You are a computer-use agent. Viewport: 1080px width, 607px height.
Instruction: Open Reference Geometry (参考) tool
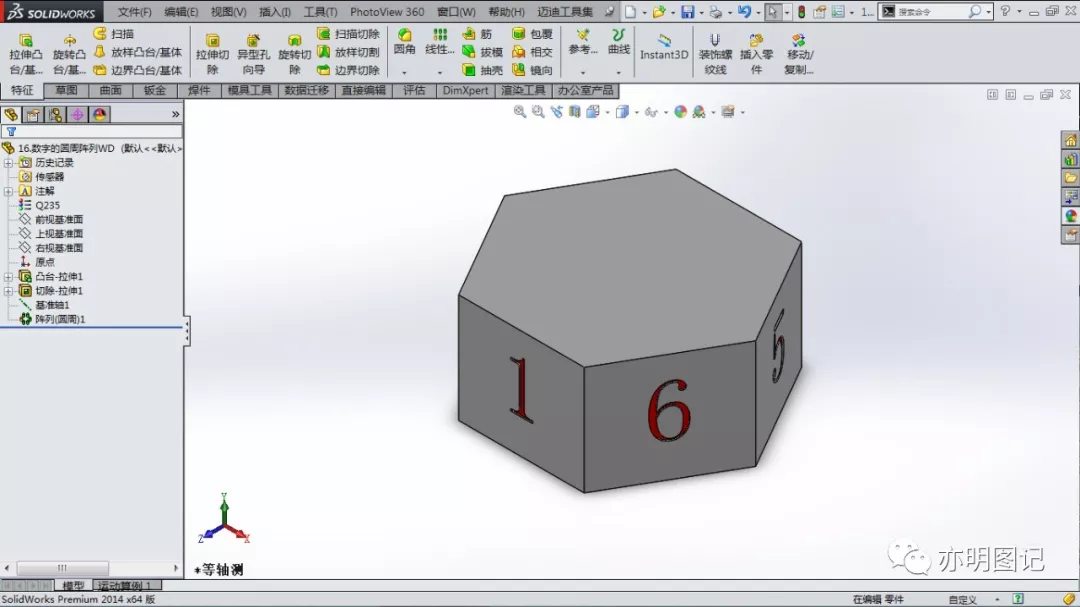point(583,41)
